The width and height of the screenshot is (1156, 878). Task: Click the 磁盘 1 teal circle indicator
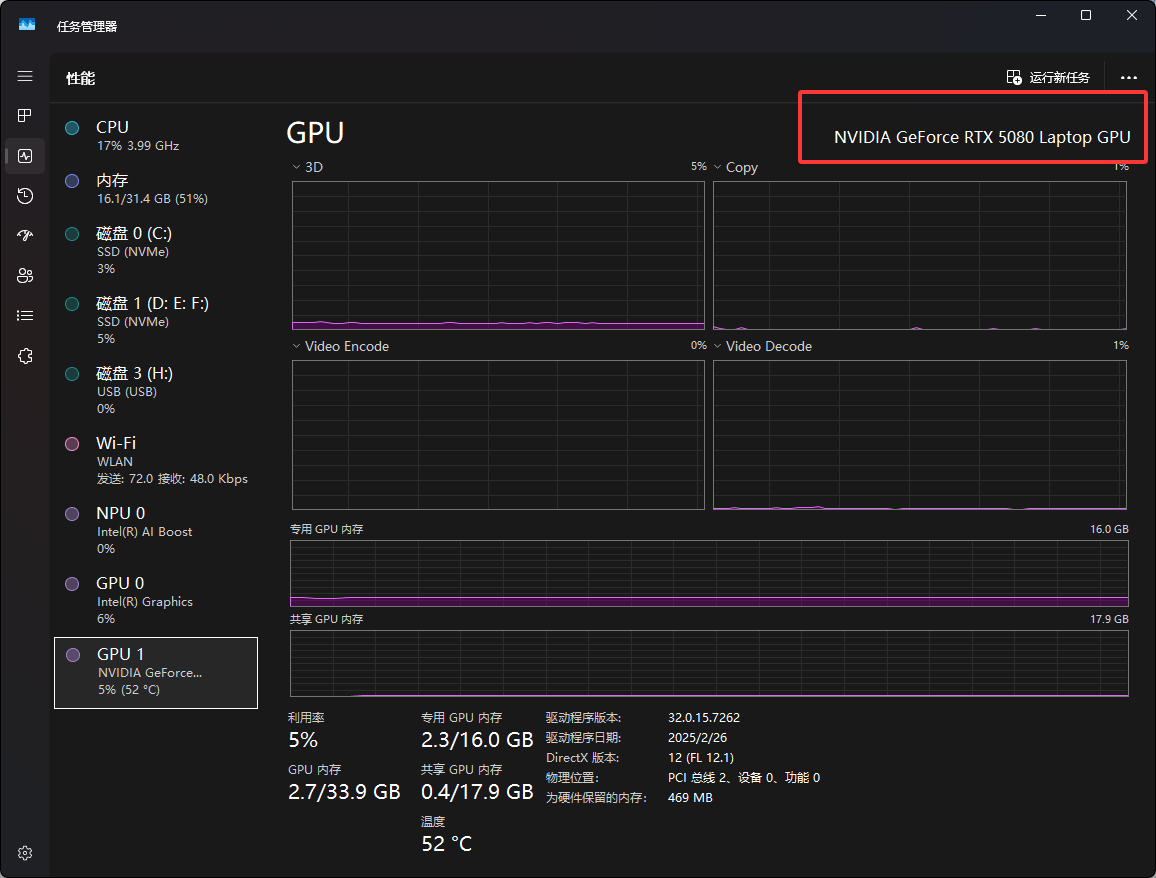[x=72, y=304]
